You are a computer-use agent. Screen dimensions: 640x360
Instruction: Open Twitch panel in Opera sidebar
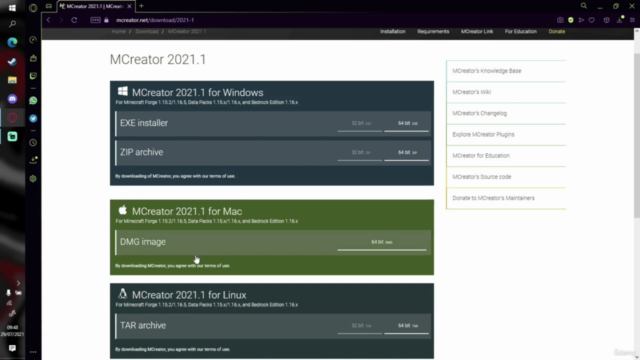(x=33, y=76)
